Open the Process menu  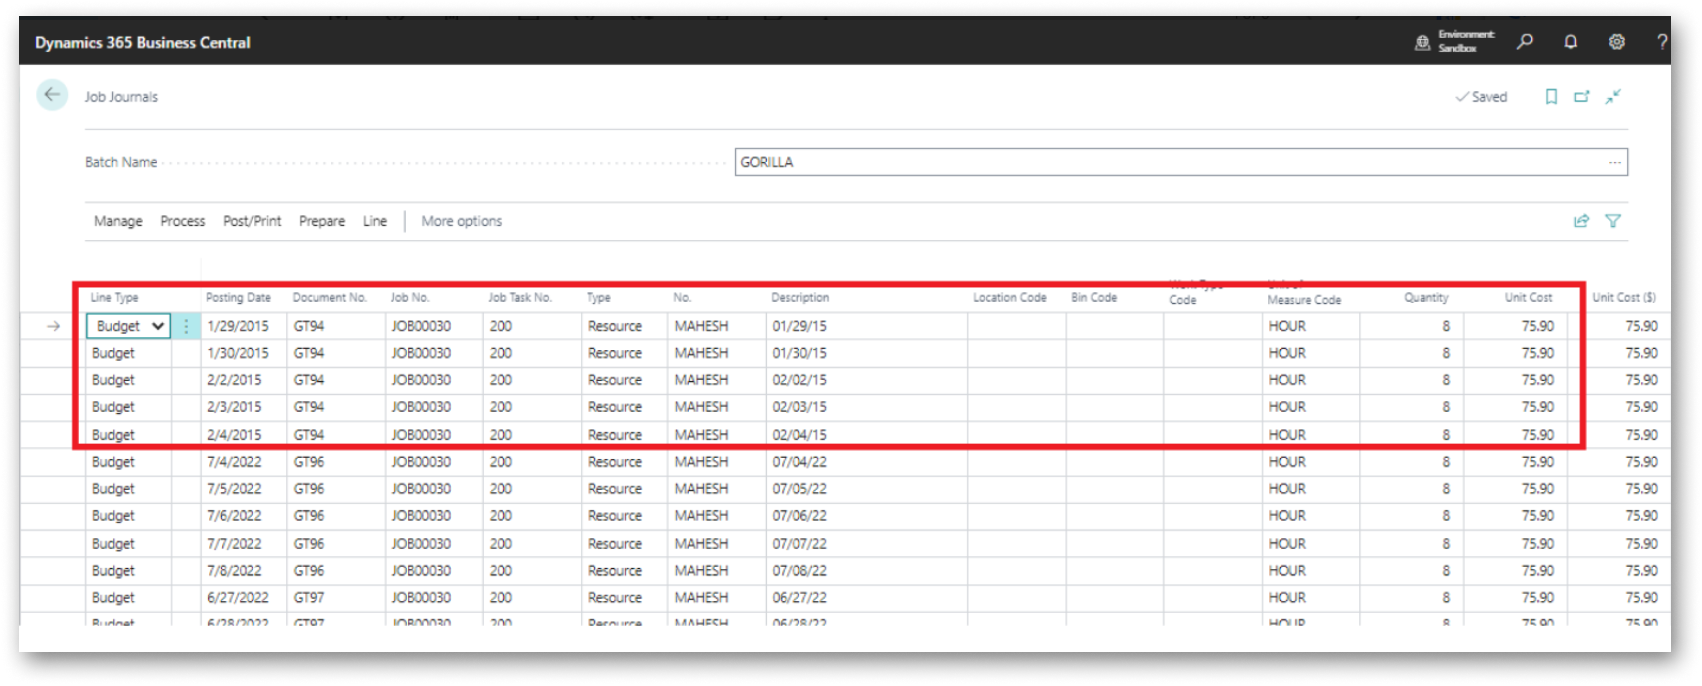(182, 221)
